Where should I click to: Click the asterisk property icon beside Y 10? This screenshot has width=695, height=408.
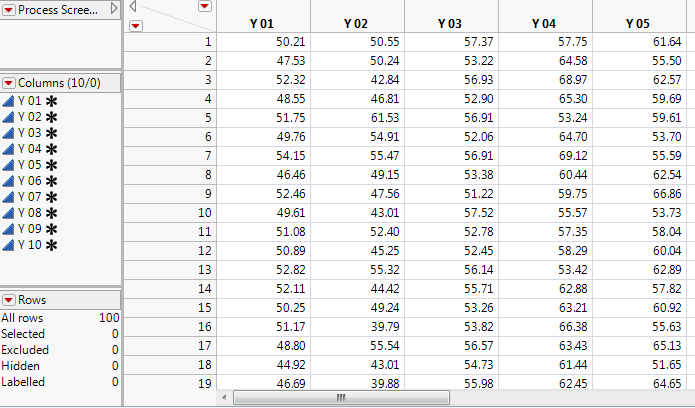[51, 245]
